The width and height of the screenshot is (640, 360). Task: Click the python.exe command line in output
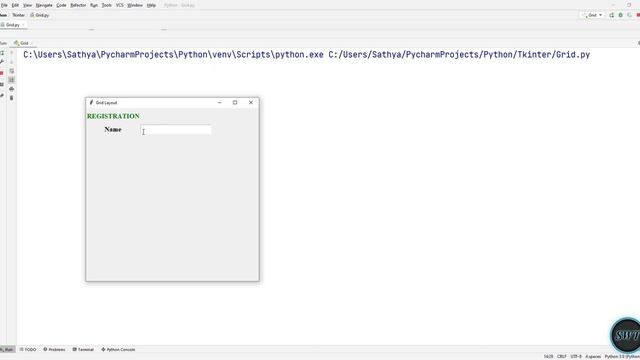[307, 55]
